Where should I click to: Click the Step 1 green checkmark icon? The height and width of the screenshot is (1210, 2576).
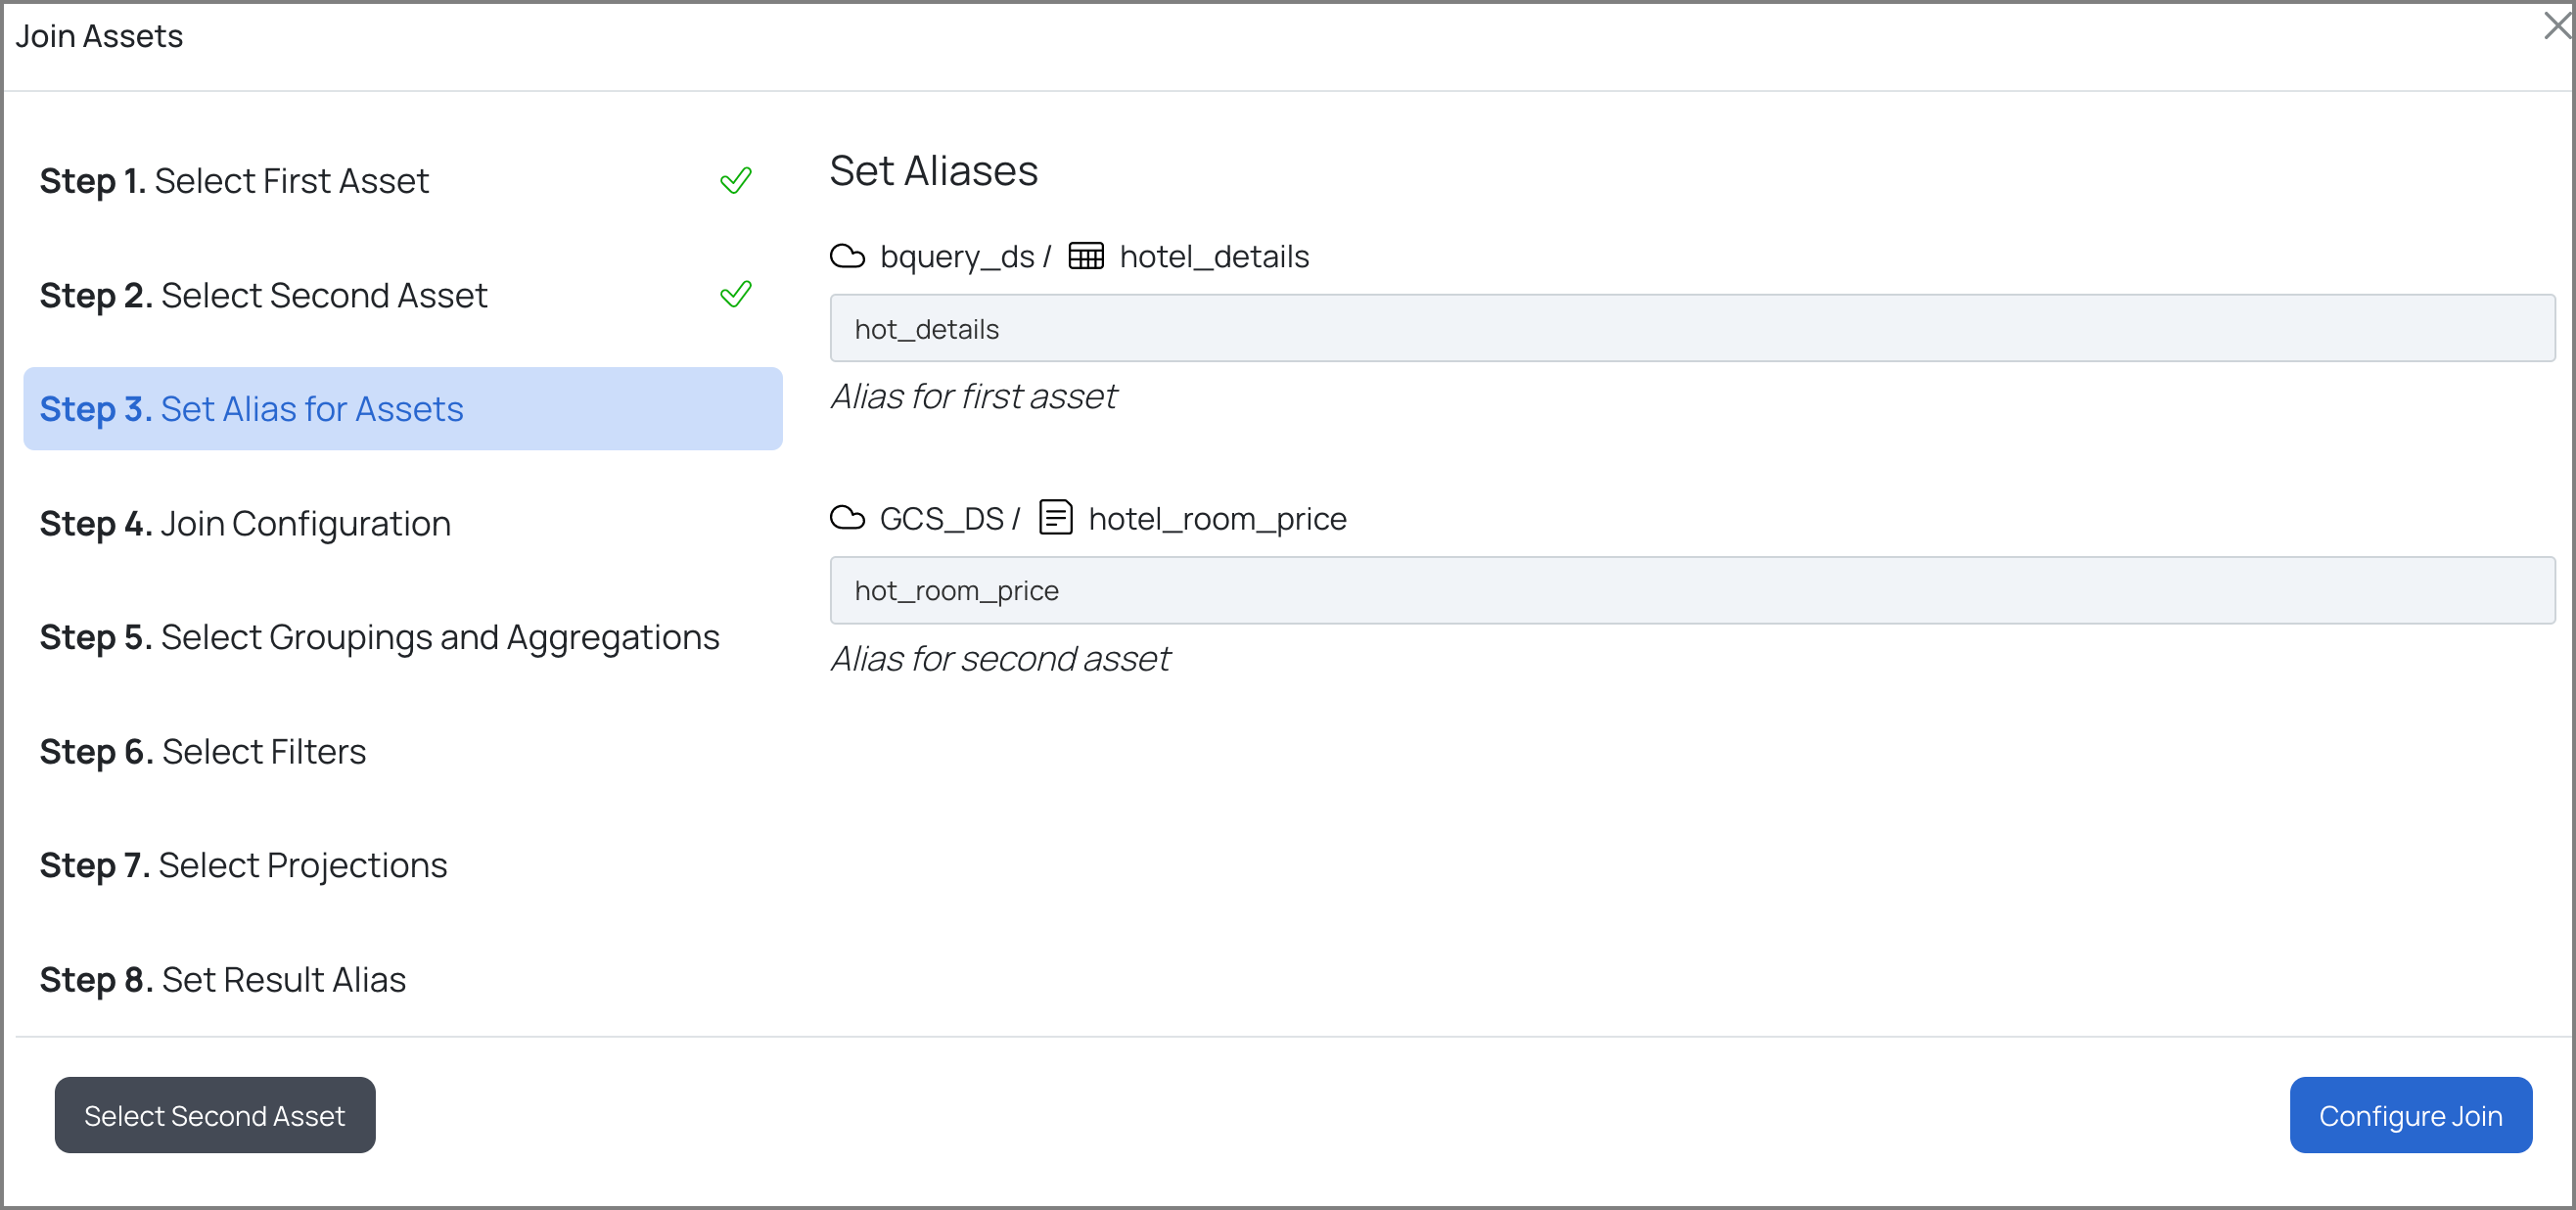click(x=735, y=181)
